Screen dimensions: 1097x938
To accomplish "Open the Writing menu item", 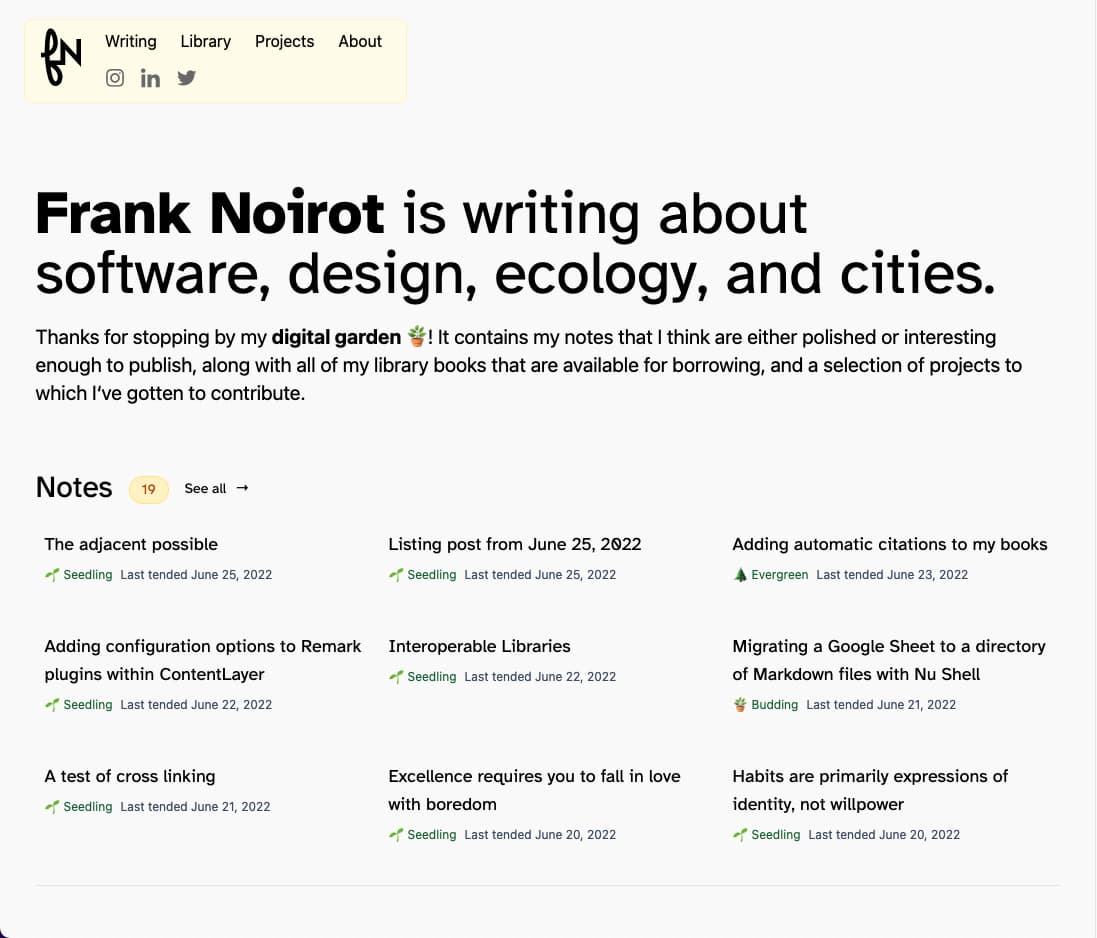I will click(x=131, y=41).
